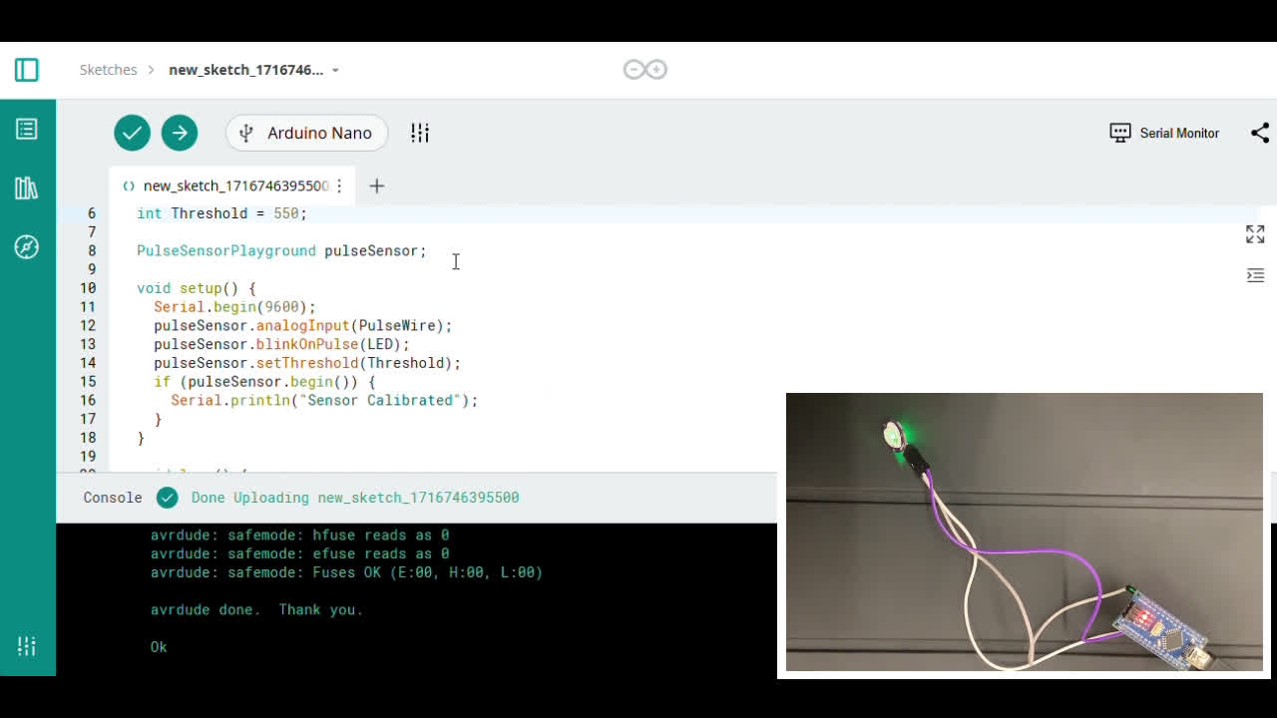
Task: Click console line 'efuse reads as 0'
Action: (300, 554)
